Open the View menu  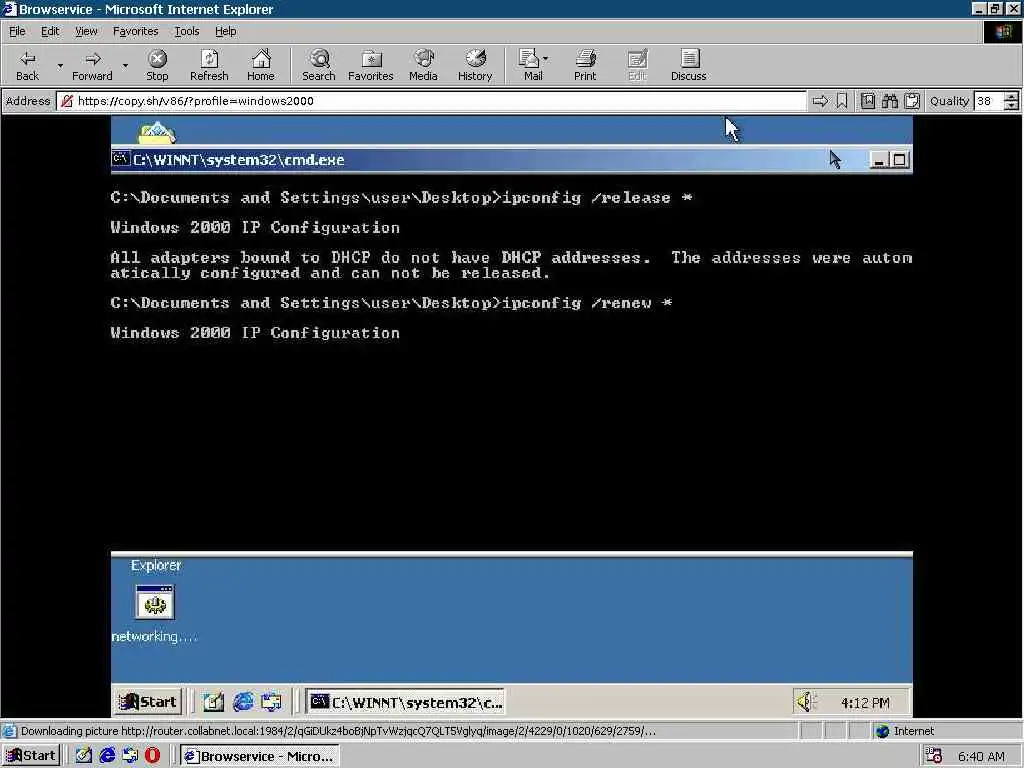pyautogui.click(x=86, y=31)
